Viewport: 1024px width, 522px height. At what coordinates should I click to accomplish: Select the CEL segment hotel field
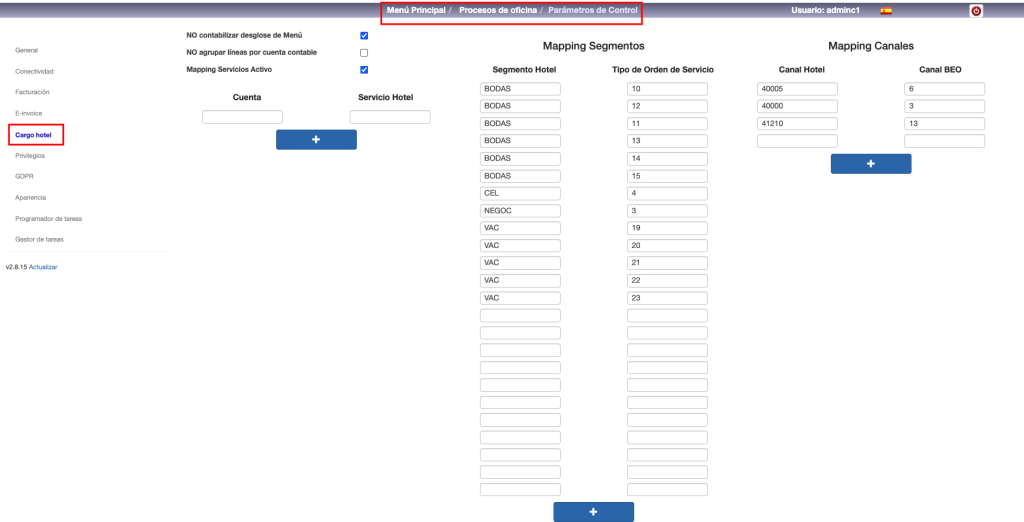[520, 193]
